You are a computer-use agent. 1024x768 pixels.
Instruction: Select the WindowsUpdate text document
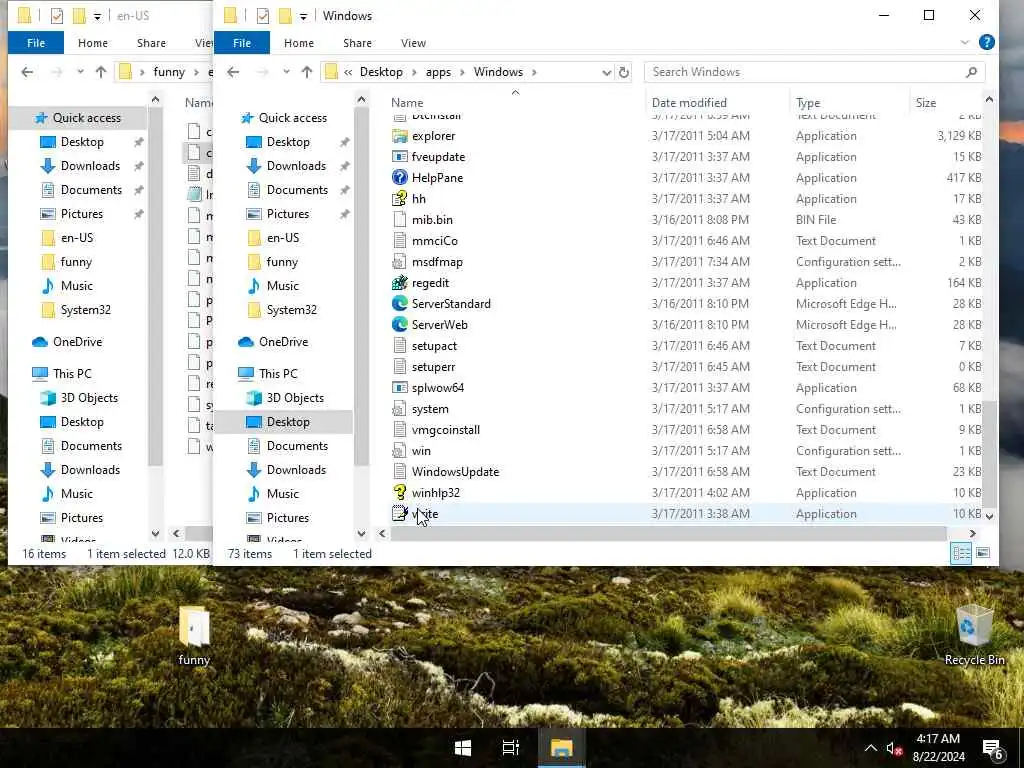click(x=455, y=472)
